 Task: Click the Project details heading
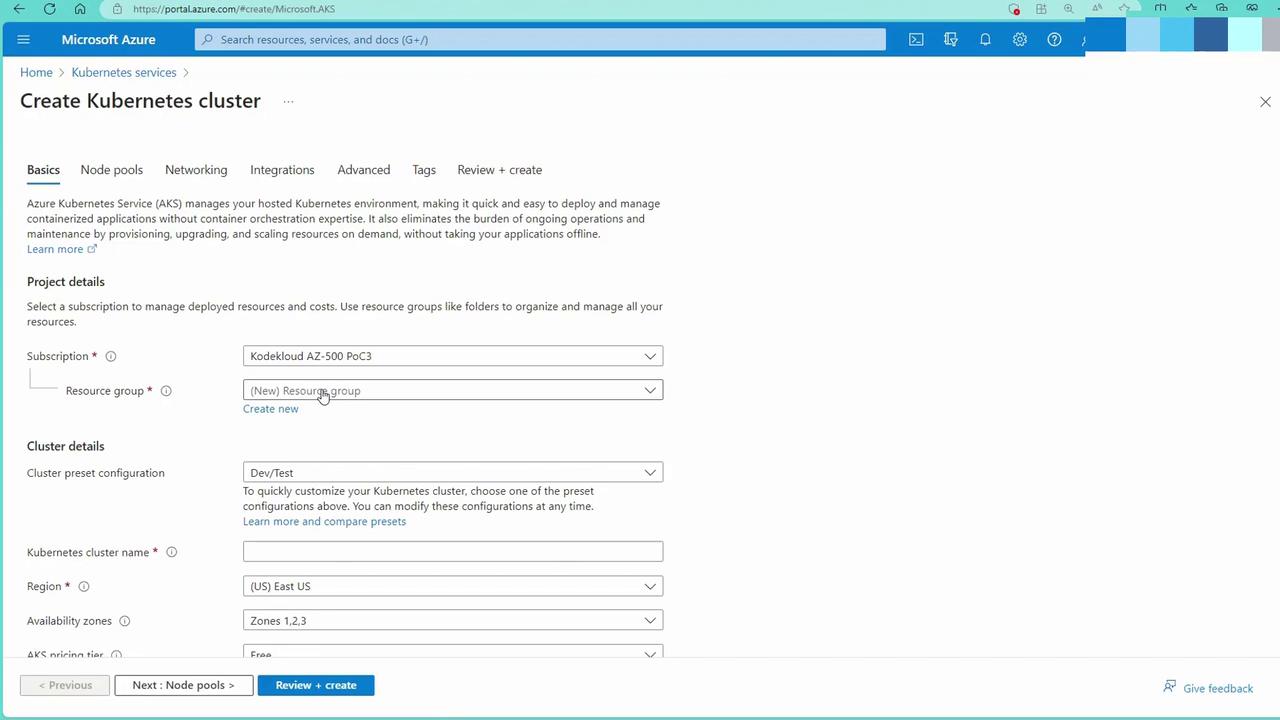[x=66, y=282]
